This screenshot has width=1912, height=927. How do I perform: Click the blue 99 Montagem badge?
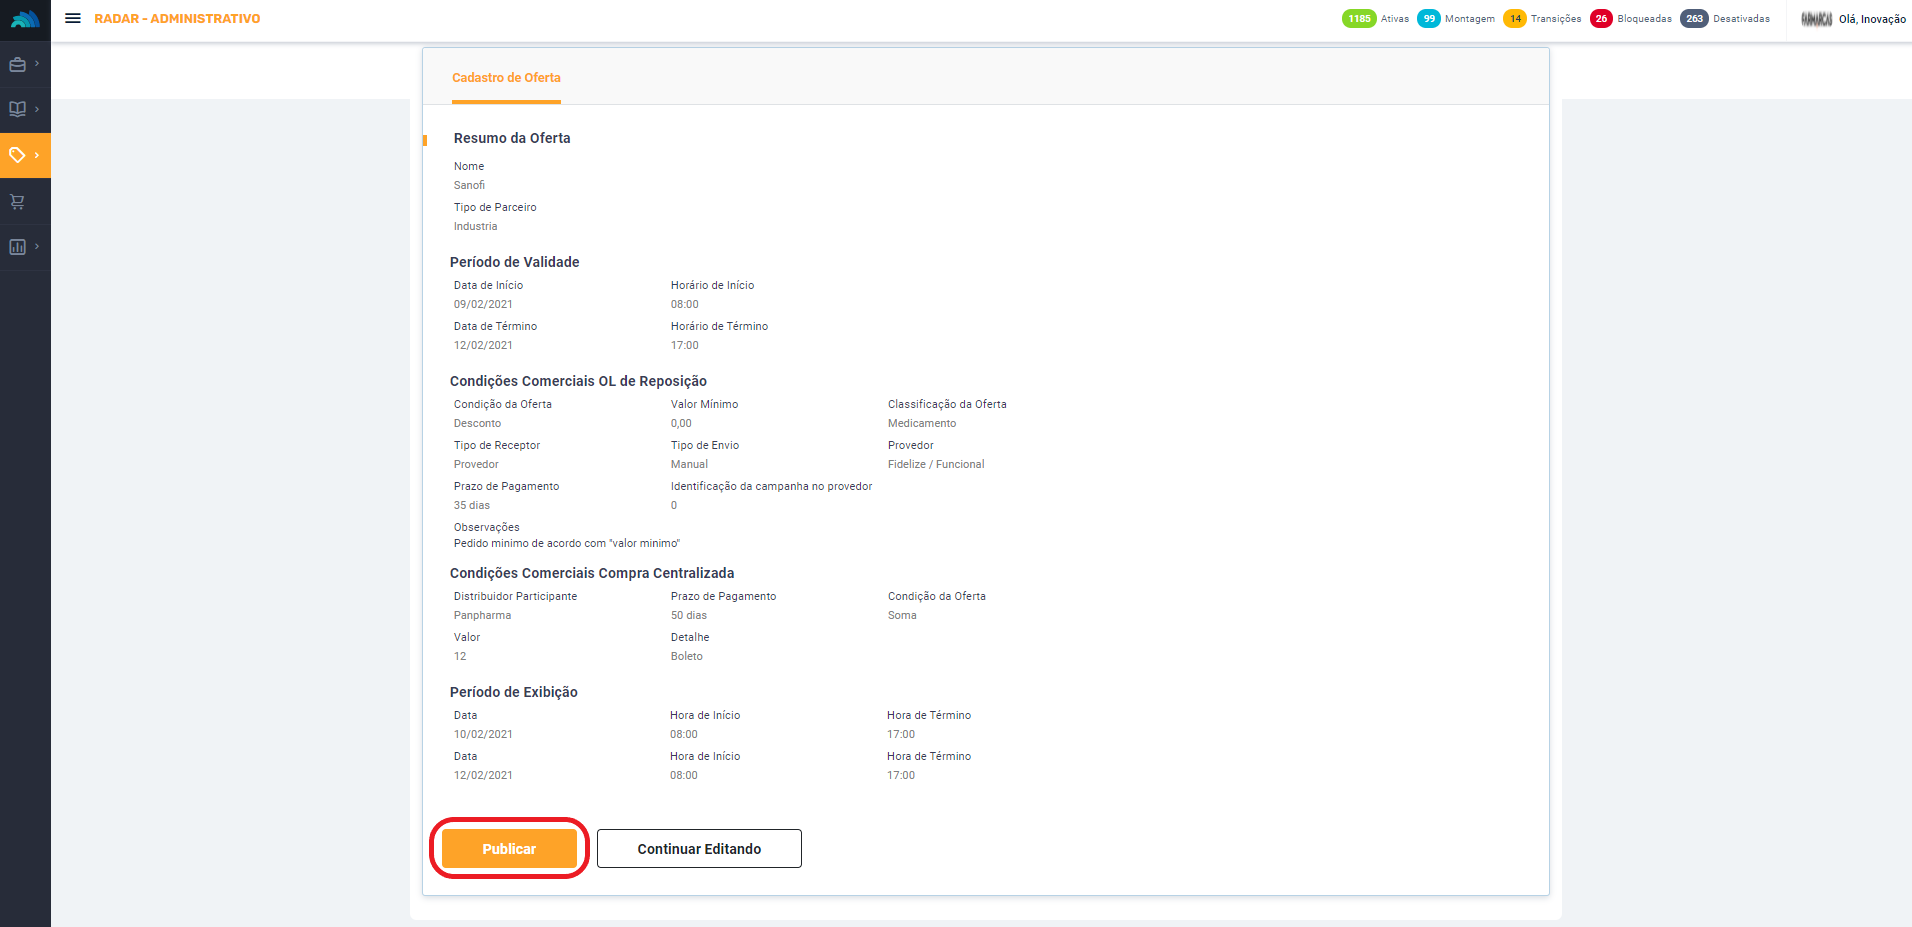(x=1429, y=19)
